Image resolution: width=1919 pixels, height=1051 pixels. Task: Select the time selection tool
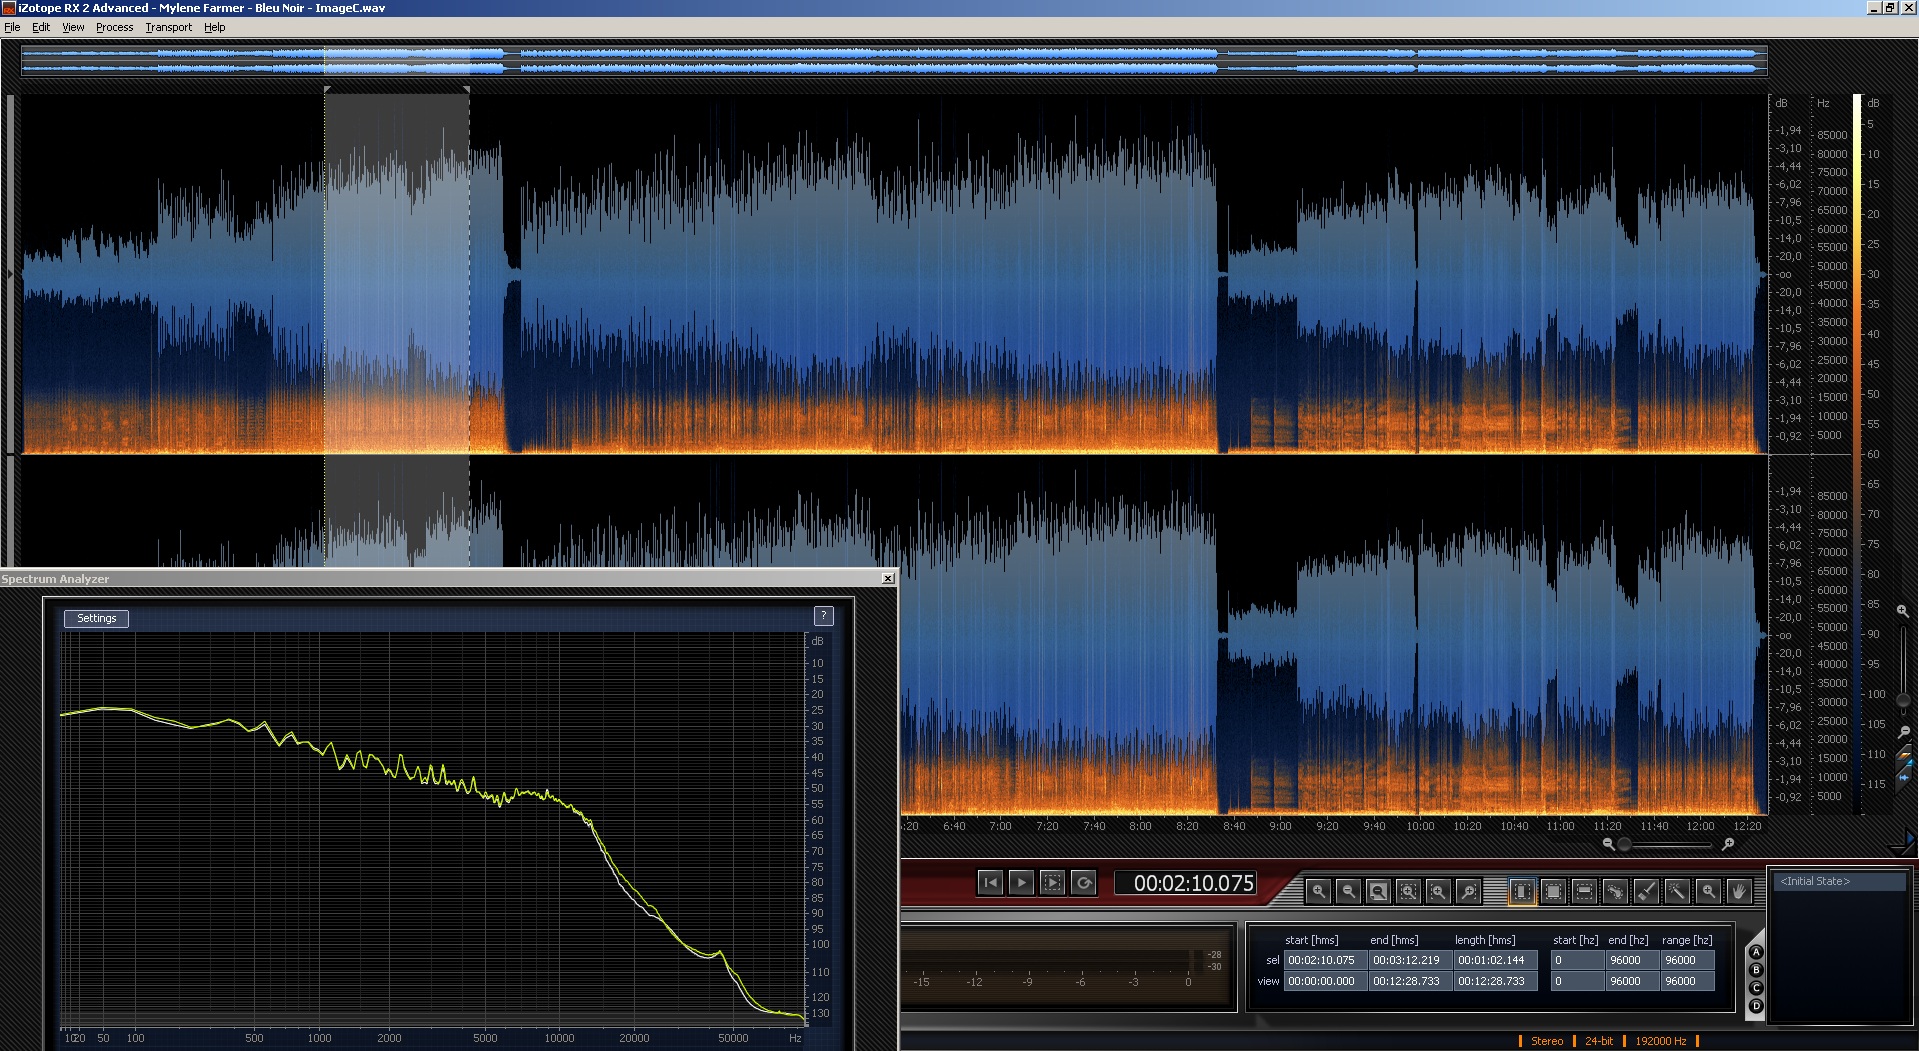pyautogui.click(x=1522, y=890)
